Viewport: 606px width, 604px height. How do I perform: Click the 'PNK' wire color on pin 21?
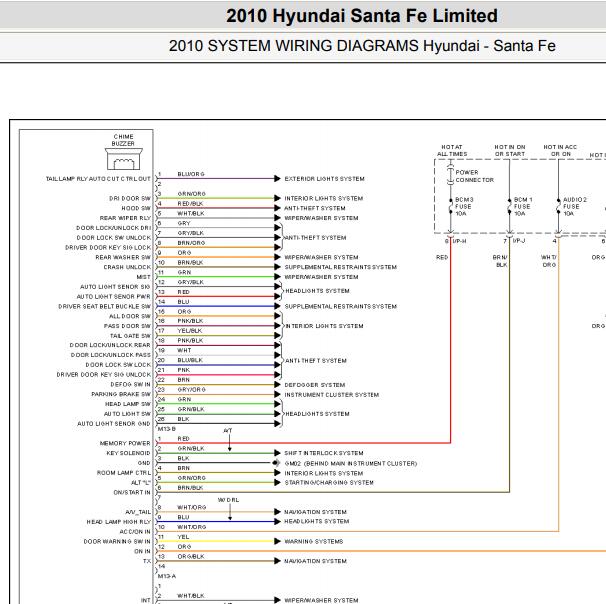tap(184, 370)
